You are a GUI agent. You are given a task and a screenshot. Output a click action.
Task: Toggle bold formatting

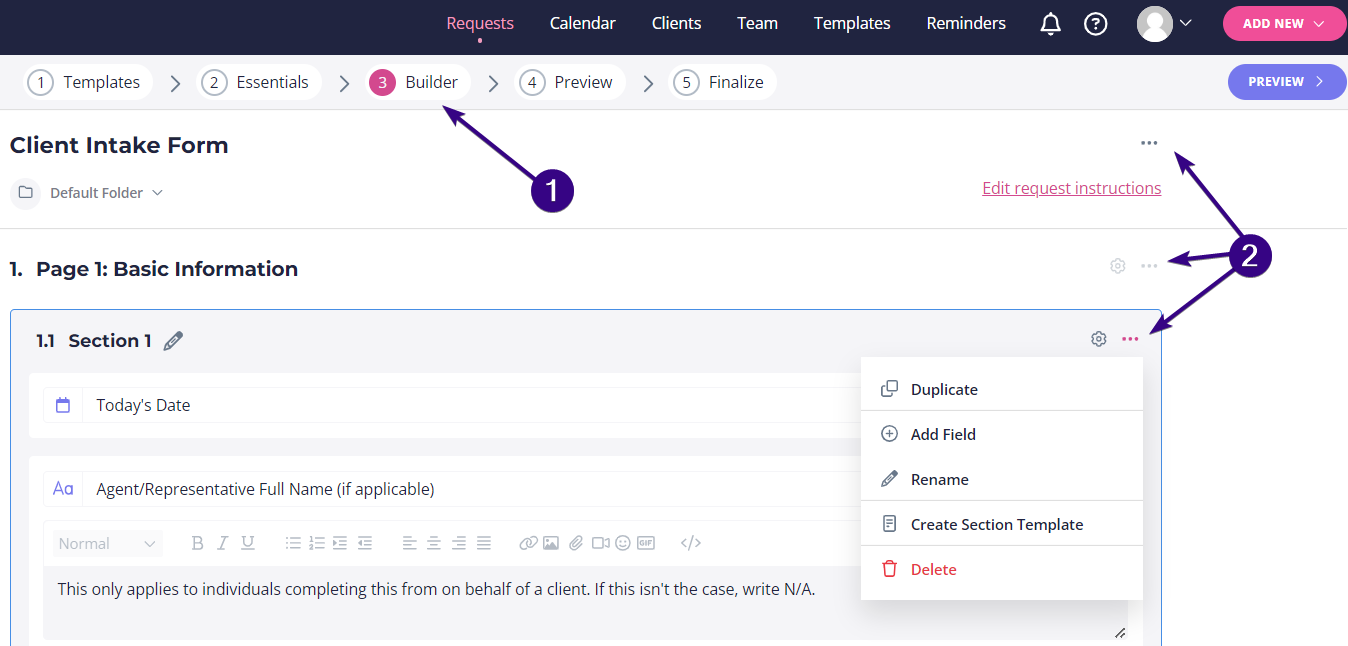(197, 543)
